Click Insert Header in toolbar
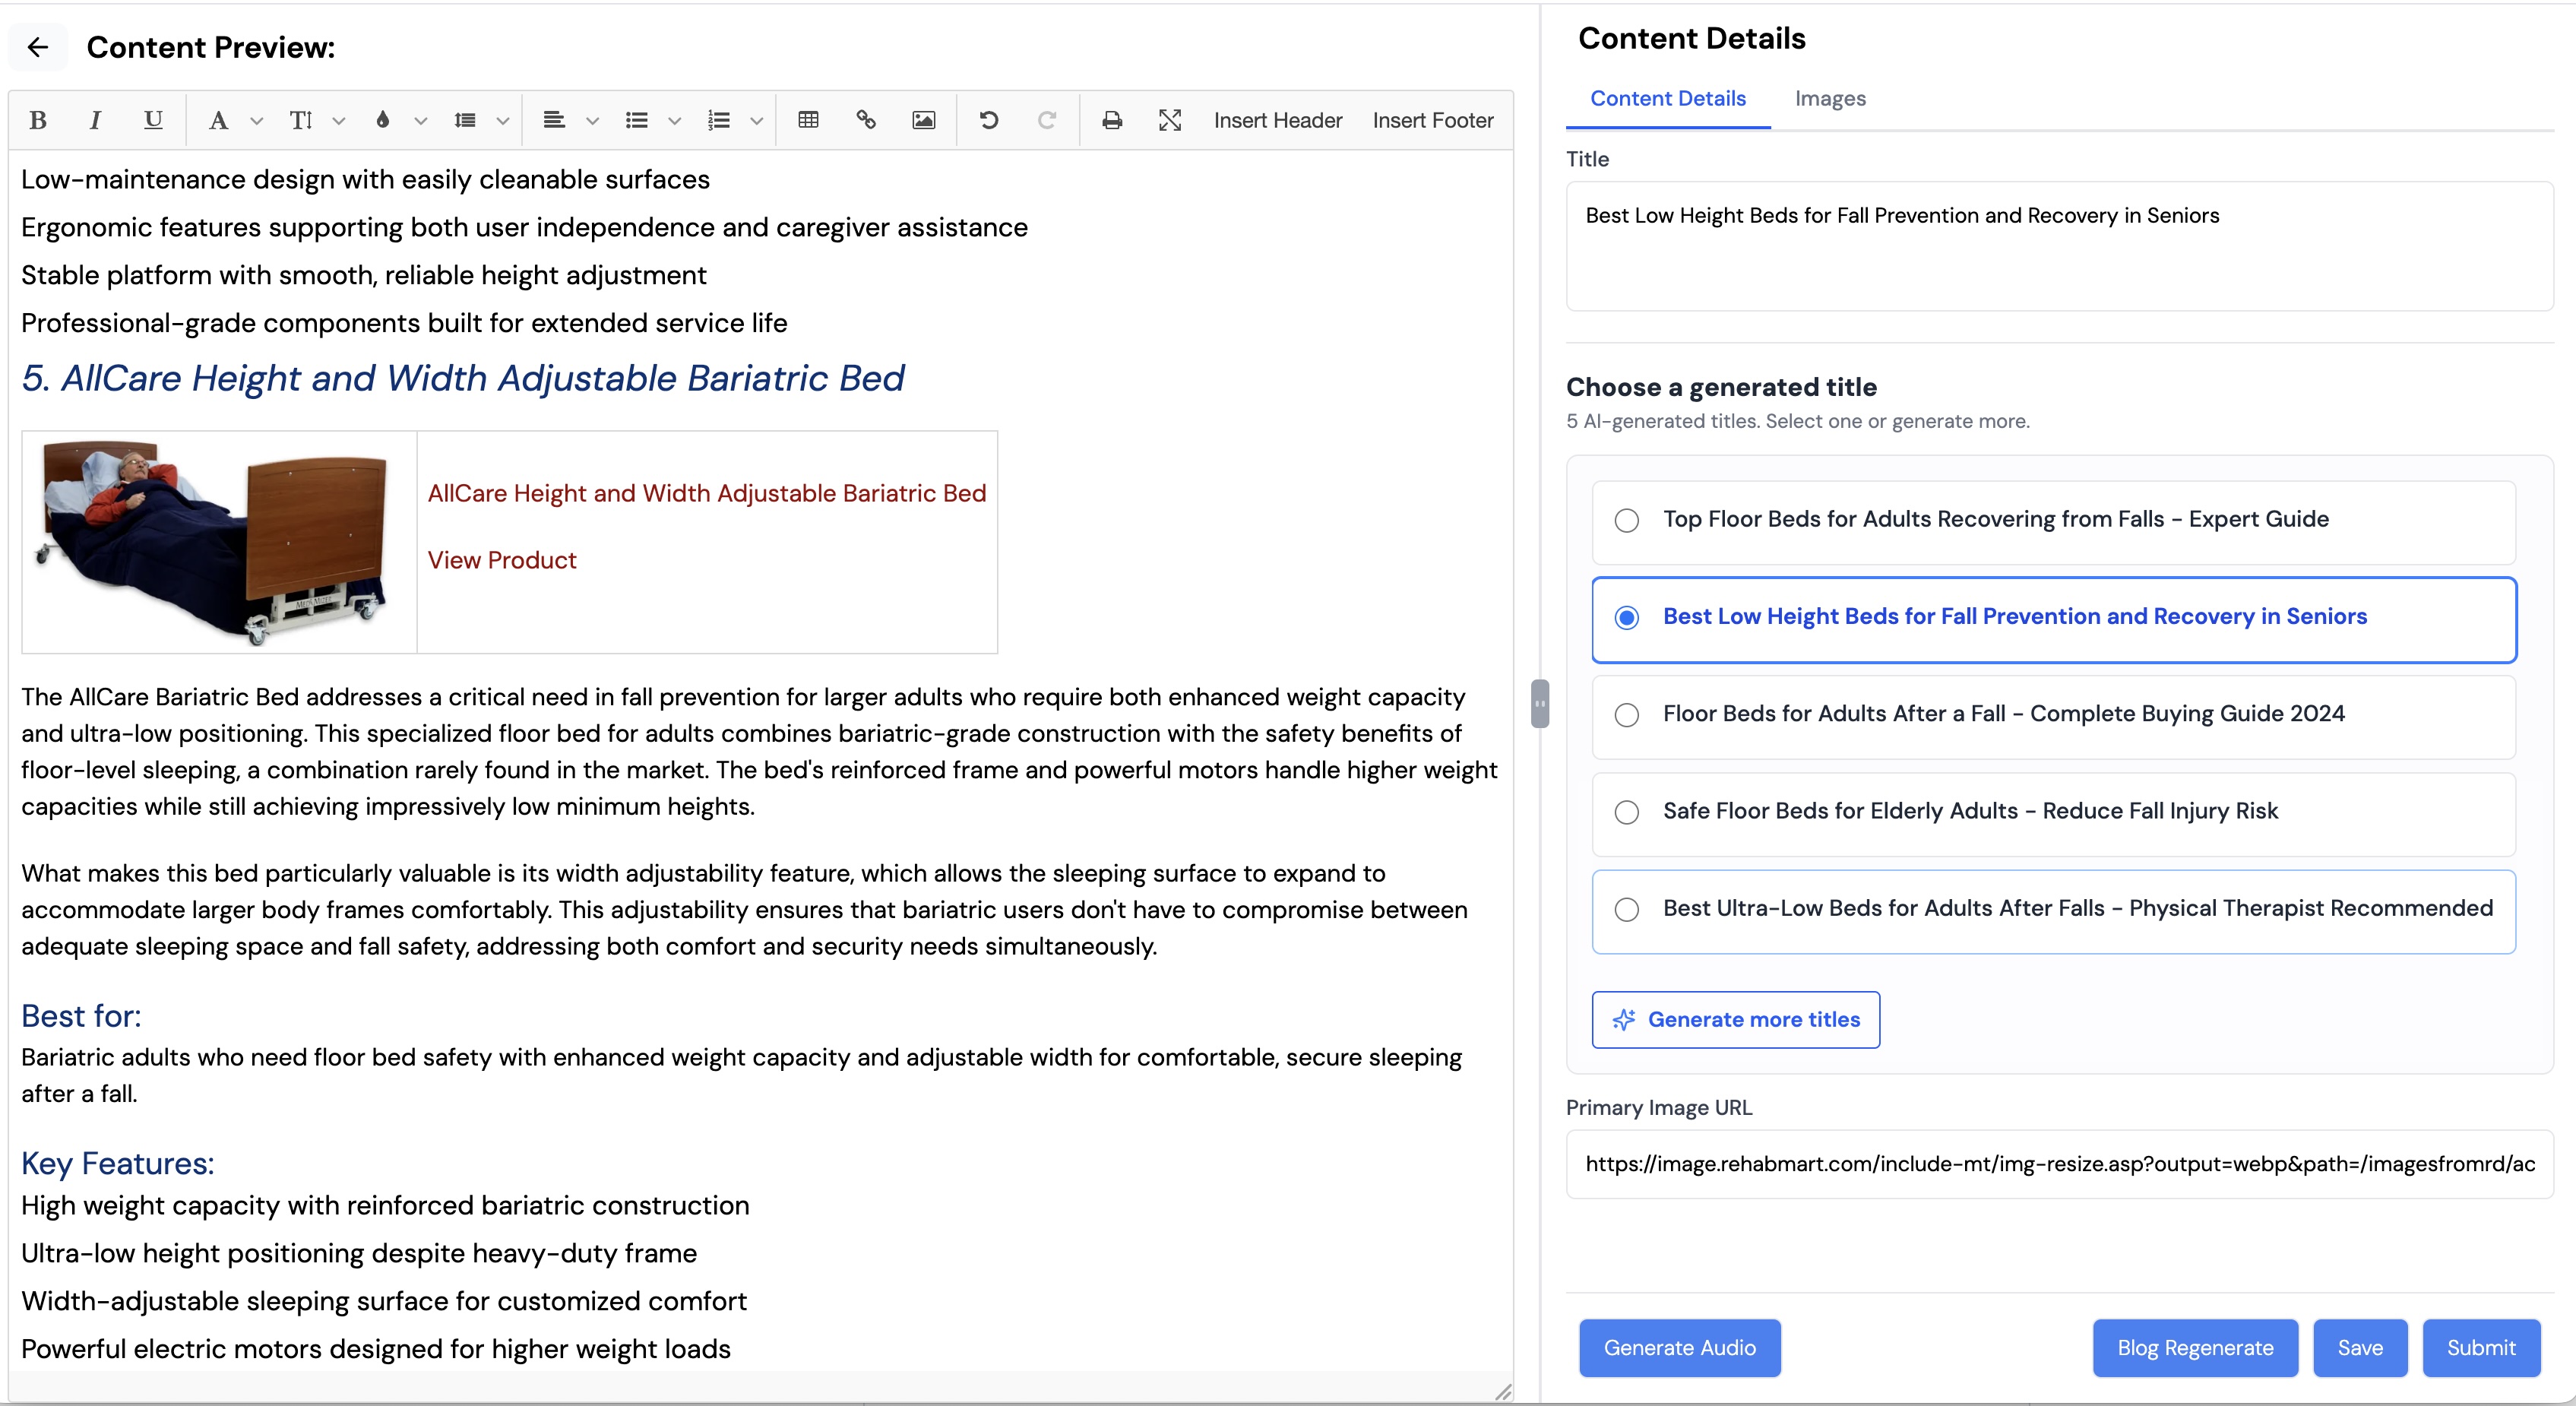 click(1278, 120)
